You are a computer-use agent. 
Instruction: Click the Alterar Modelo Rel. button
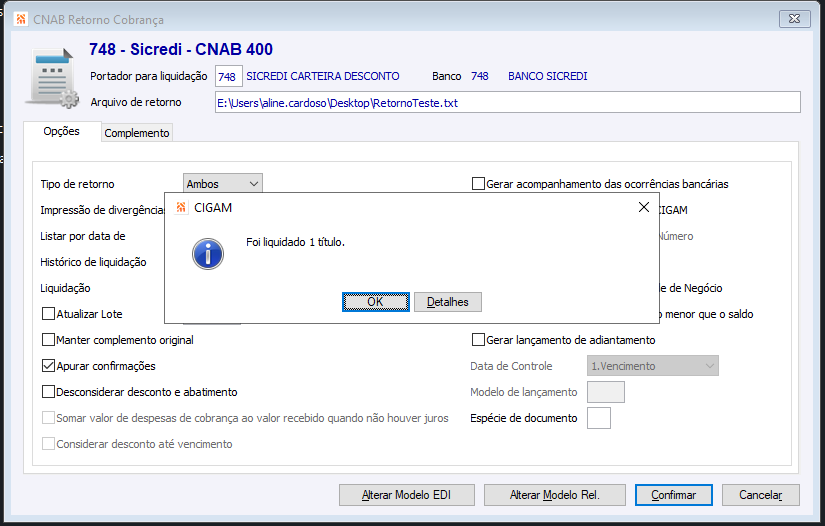555,495
